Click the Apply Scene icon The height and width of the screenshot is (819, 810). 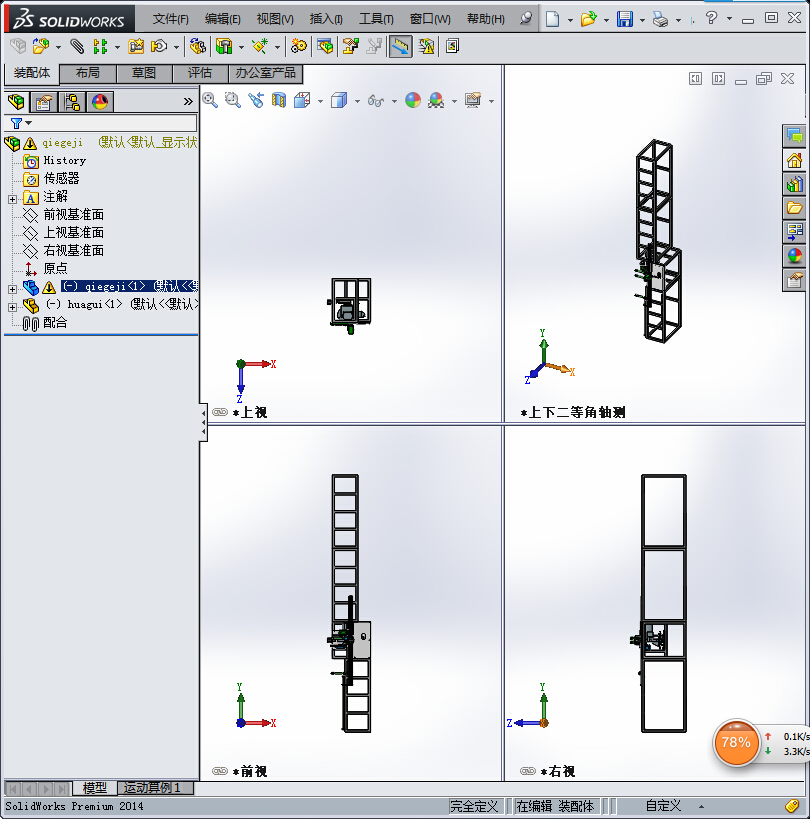436,100
